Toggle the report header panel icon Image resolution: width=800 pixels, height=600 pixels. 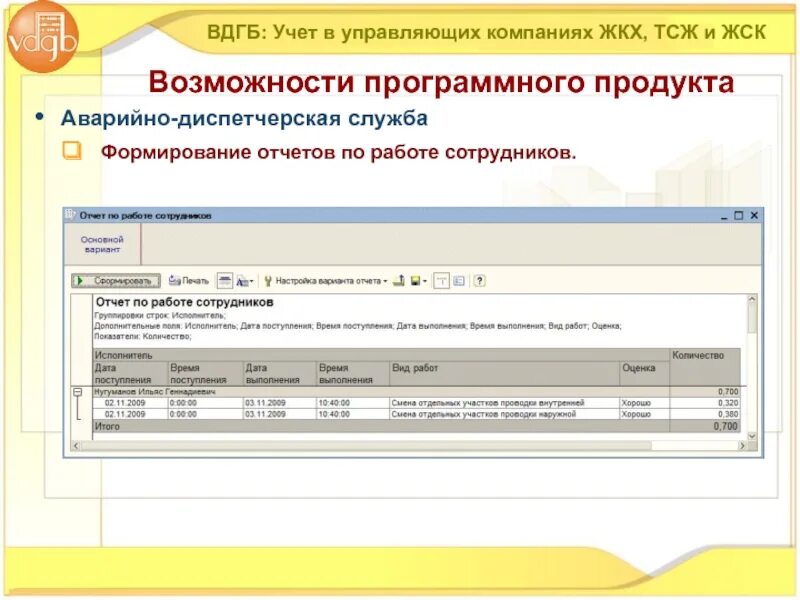tap(224, 281)
